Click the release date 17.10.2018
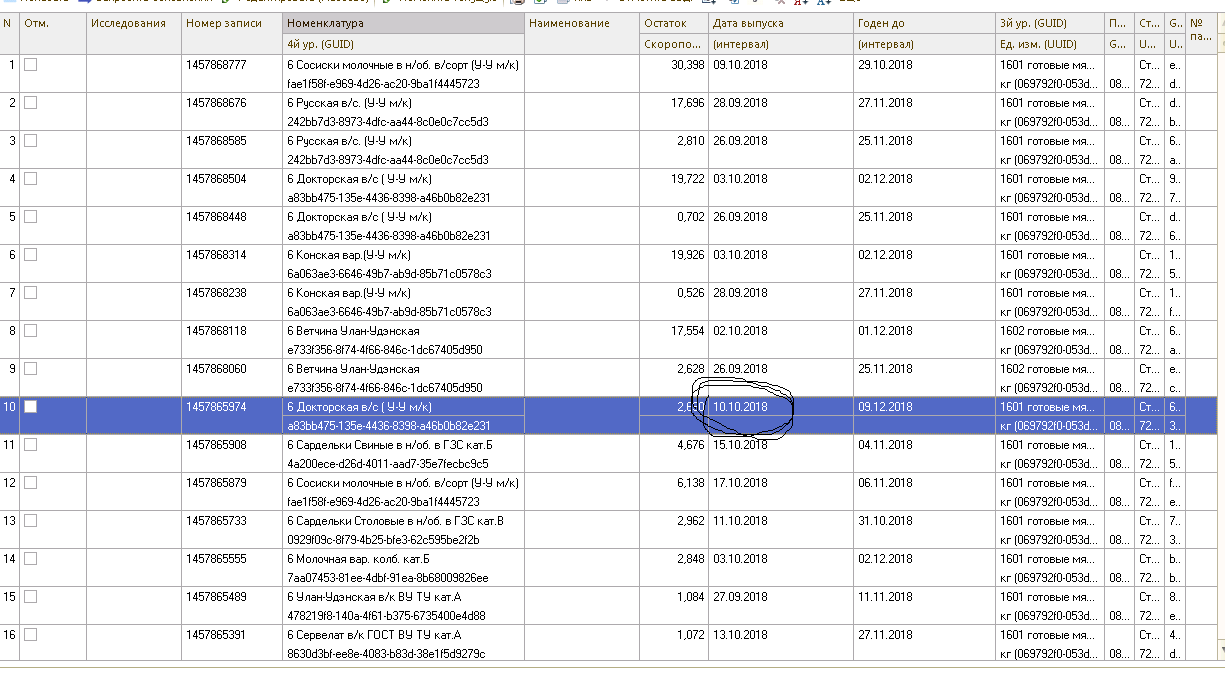This screenshot has height=673, width=1225. (741, 483)
